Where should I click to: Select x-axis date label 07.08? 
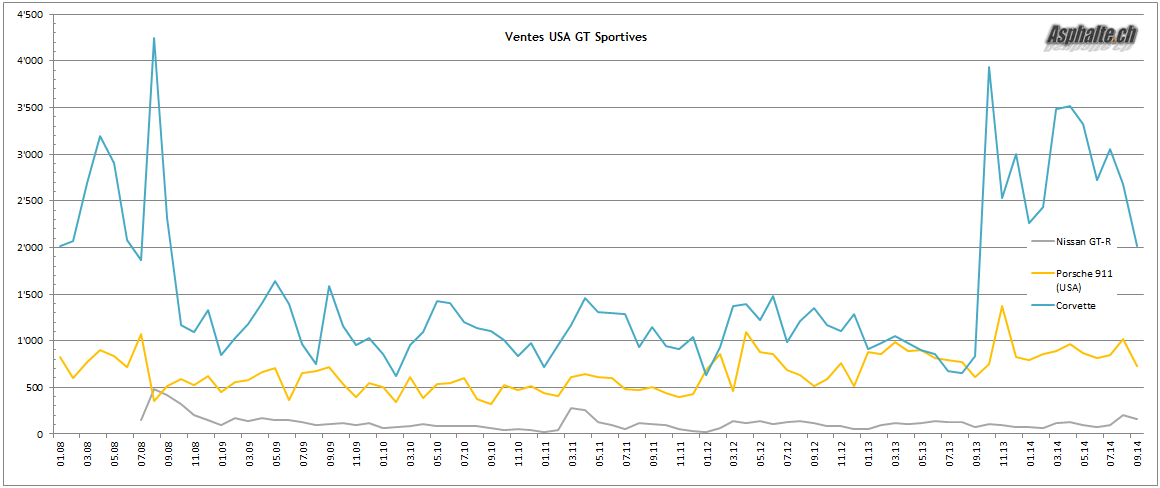(141, 453)
